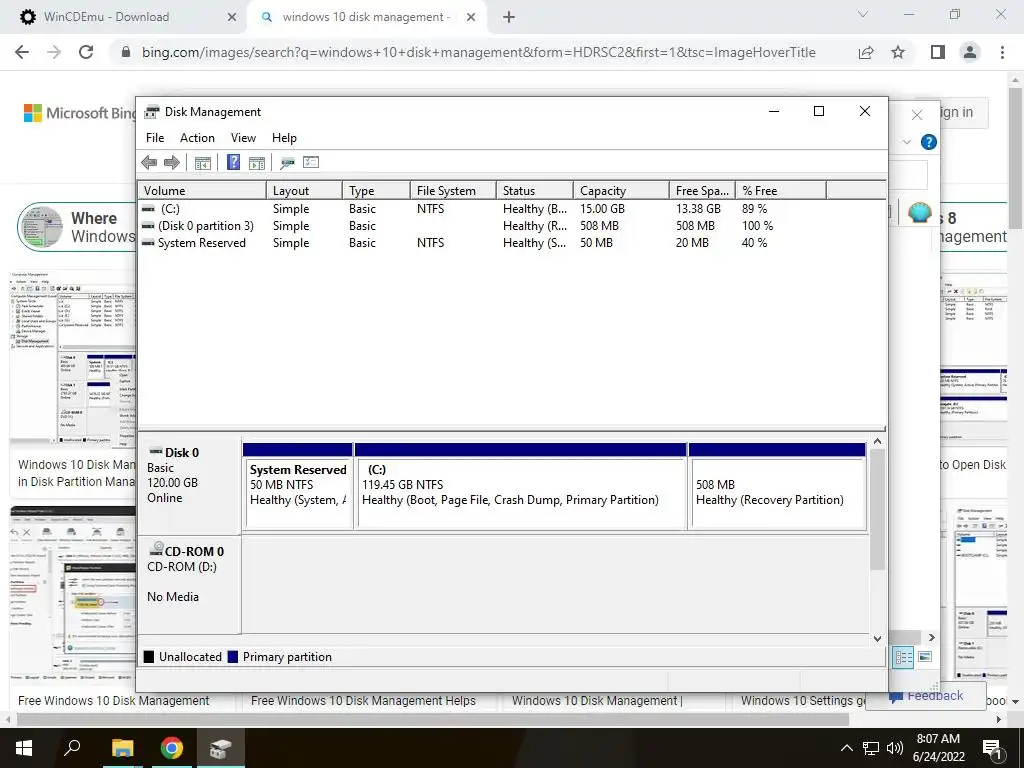The height and width of the screenshot is (768, 1024).
Task: Click the Forward arrow in Disk Management toolbar
Action: pyautogui.click(x=172, y=163)
